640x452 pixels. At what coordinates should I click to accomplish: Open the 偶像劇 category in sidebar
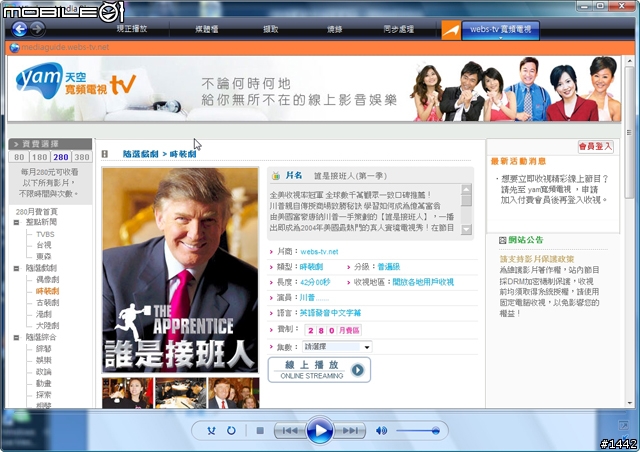(47, 280)
